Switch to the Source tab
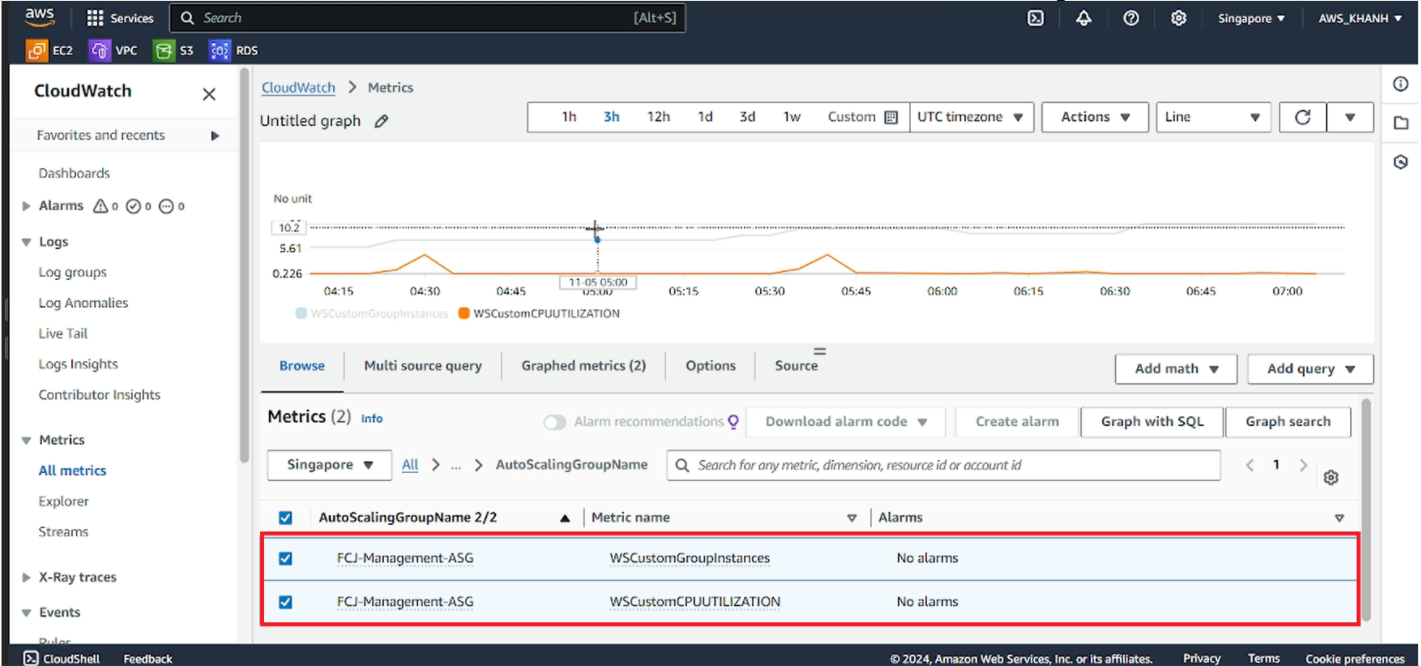The image size is (1421, 666). [x=796, y=366]
